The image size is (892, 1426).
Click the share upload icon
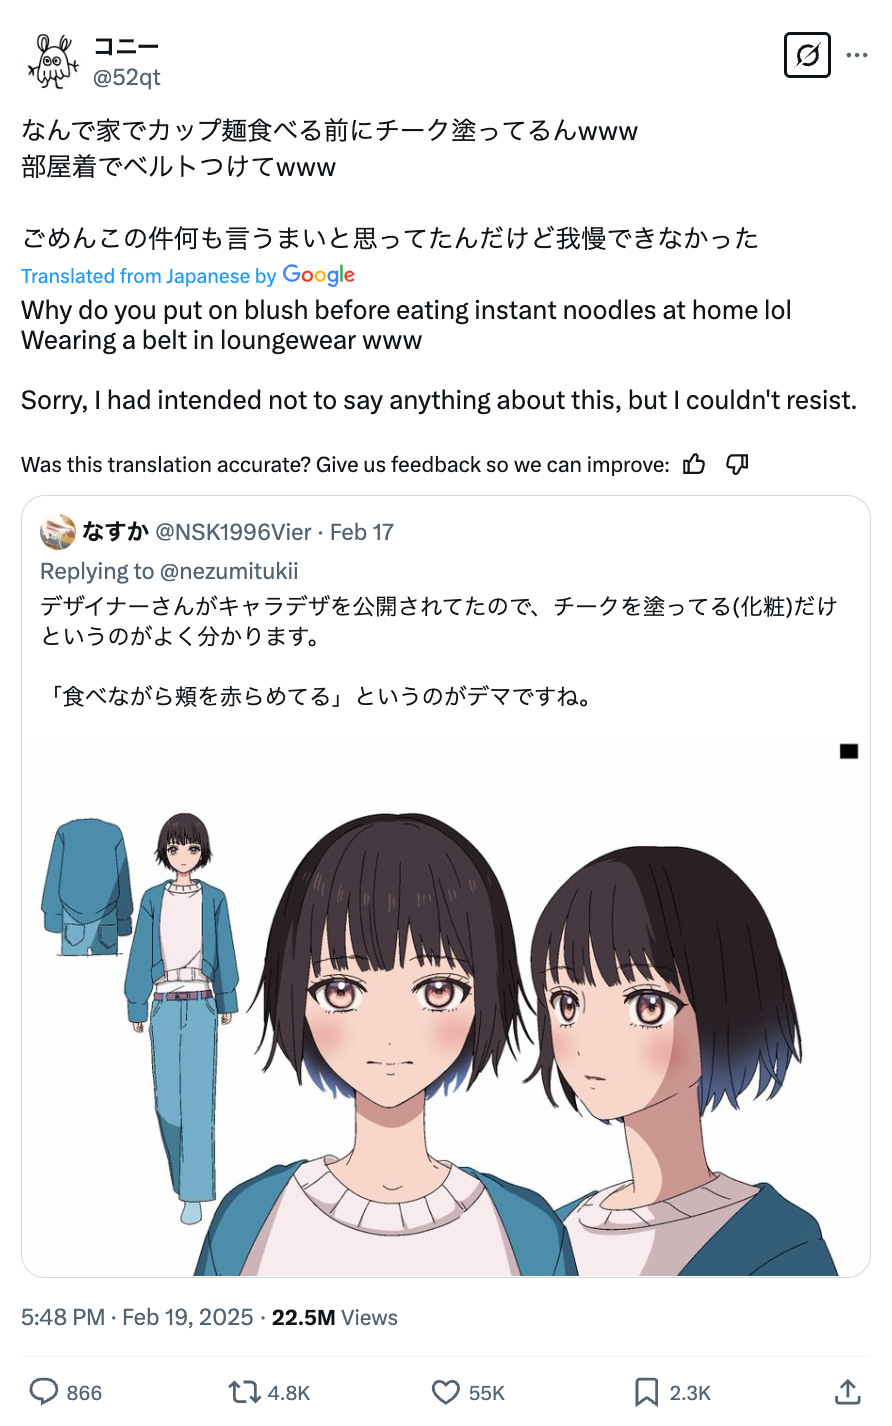pyautogui.click(x=847, y=1391)
